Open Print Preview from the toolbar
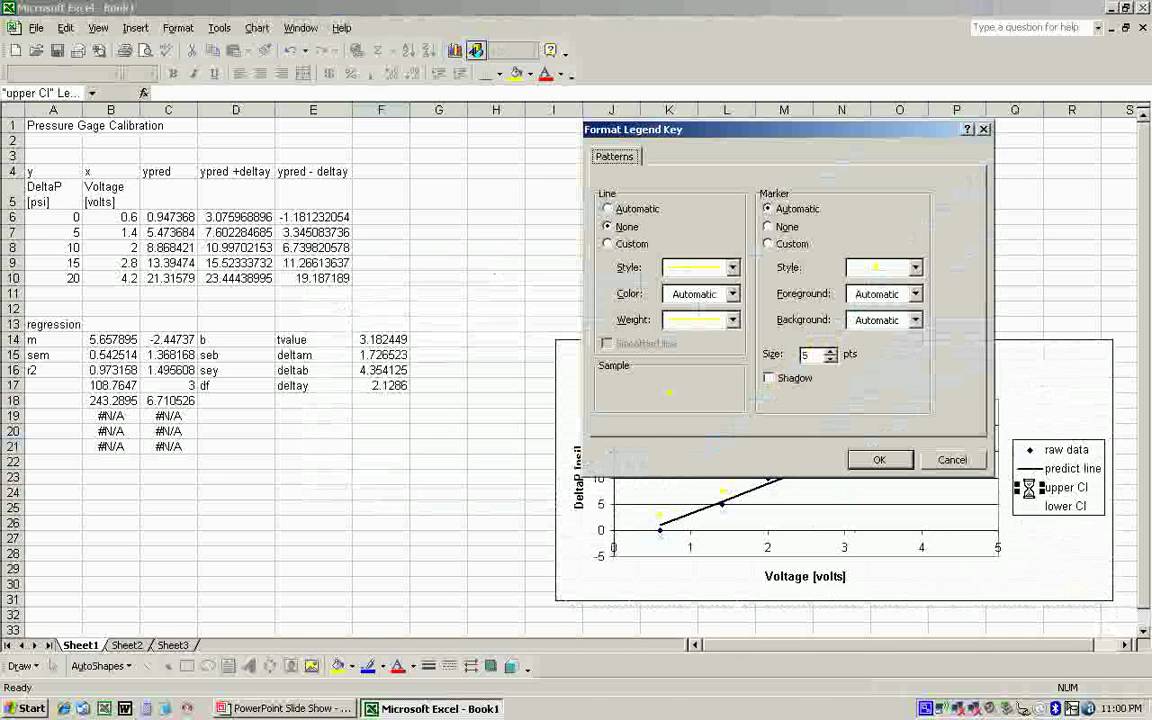The width and height of the screenshot is (1152, 720). coord(145,51)
